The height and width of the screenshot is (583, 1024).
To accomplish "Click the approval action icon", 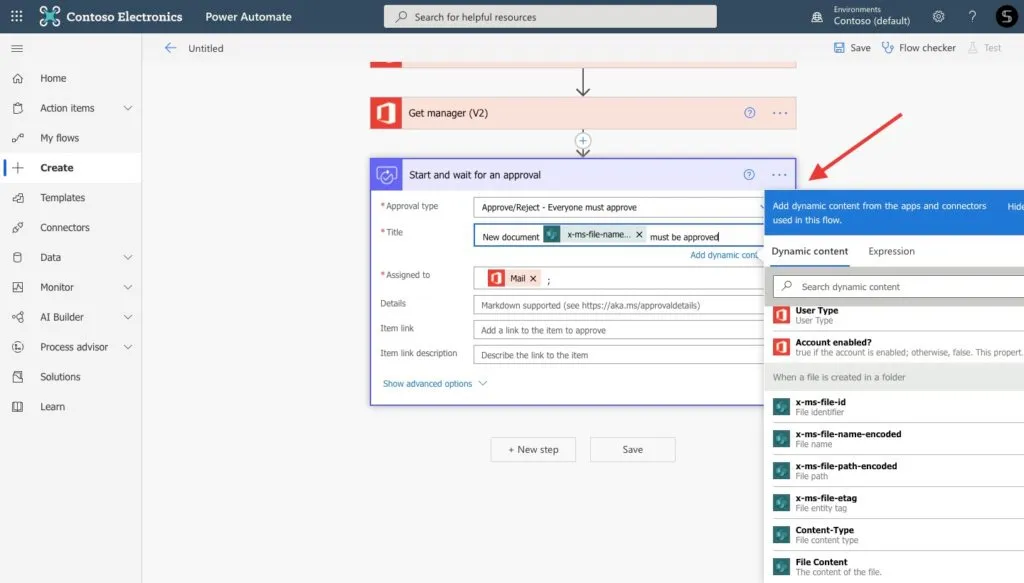I will 387,175.
